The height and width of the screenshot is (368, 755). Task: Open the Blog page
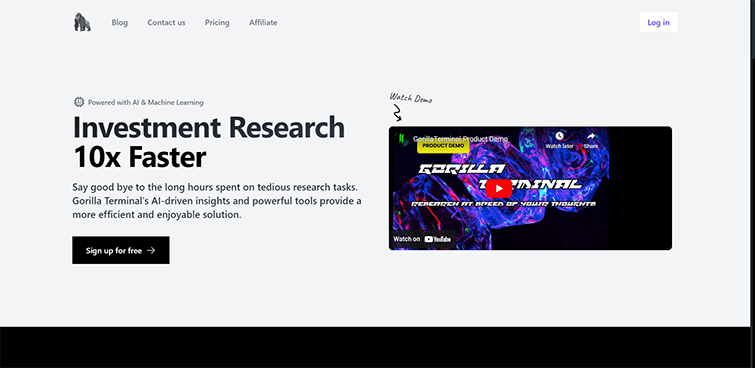pyautogui.click(x=120, y=23)
